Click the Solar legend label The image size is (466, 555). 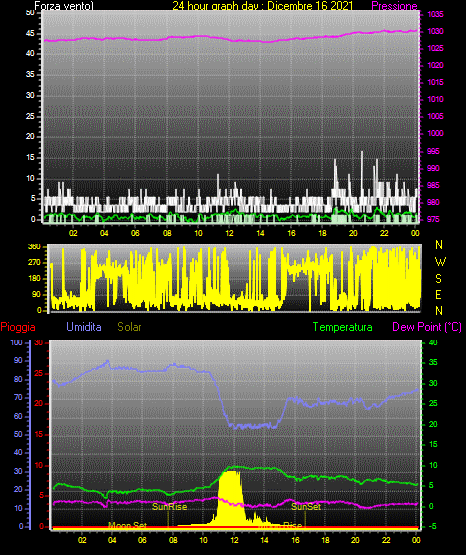point(129,327)
